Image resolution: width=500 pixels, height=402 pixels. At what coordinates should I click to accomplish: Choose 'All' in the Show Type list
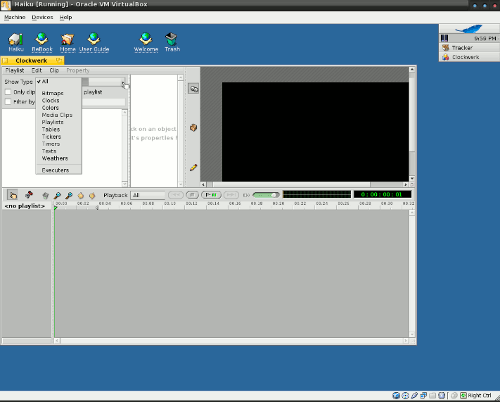point(58,81)
